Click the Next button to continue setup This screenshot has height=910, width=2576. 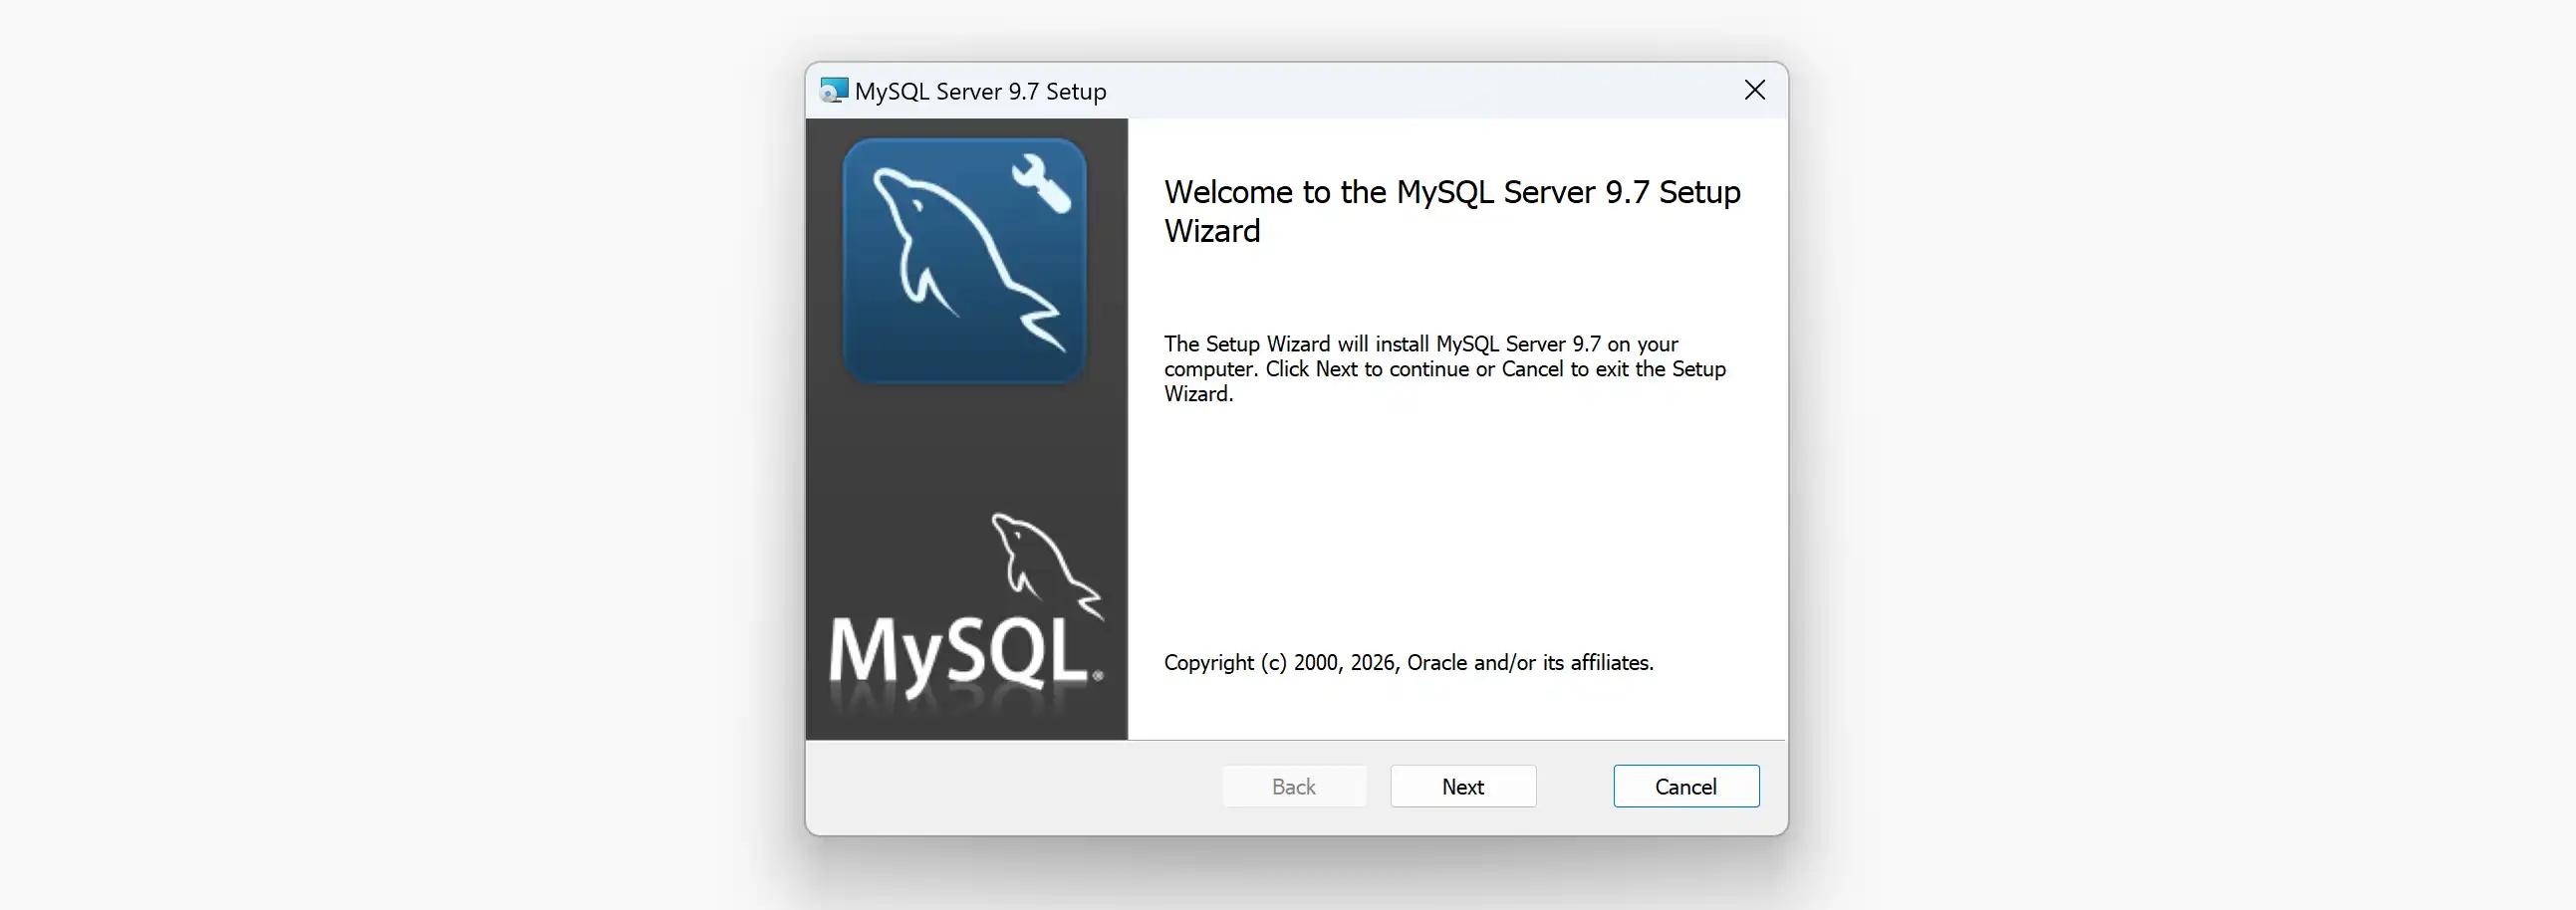click(x=1463, y=786)
